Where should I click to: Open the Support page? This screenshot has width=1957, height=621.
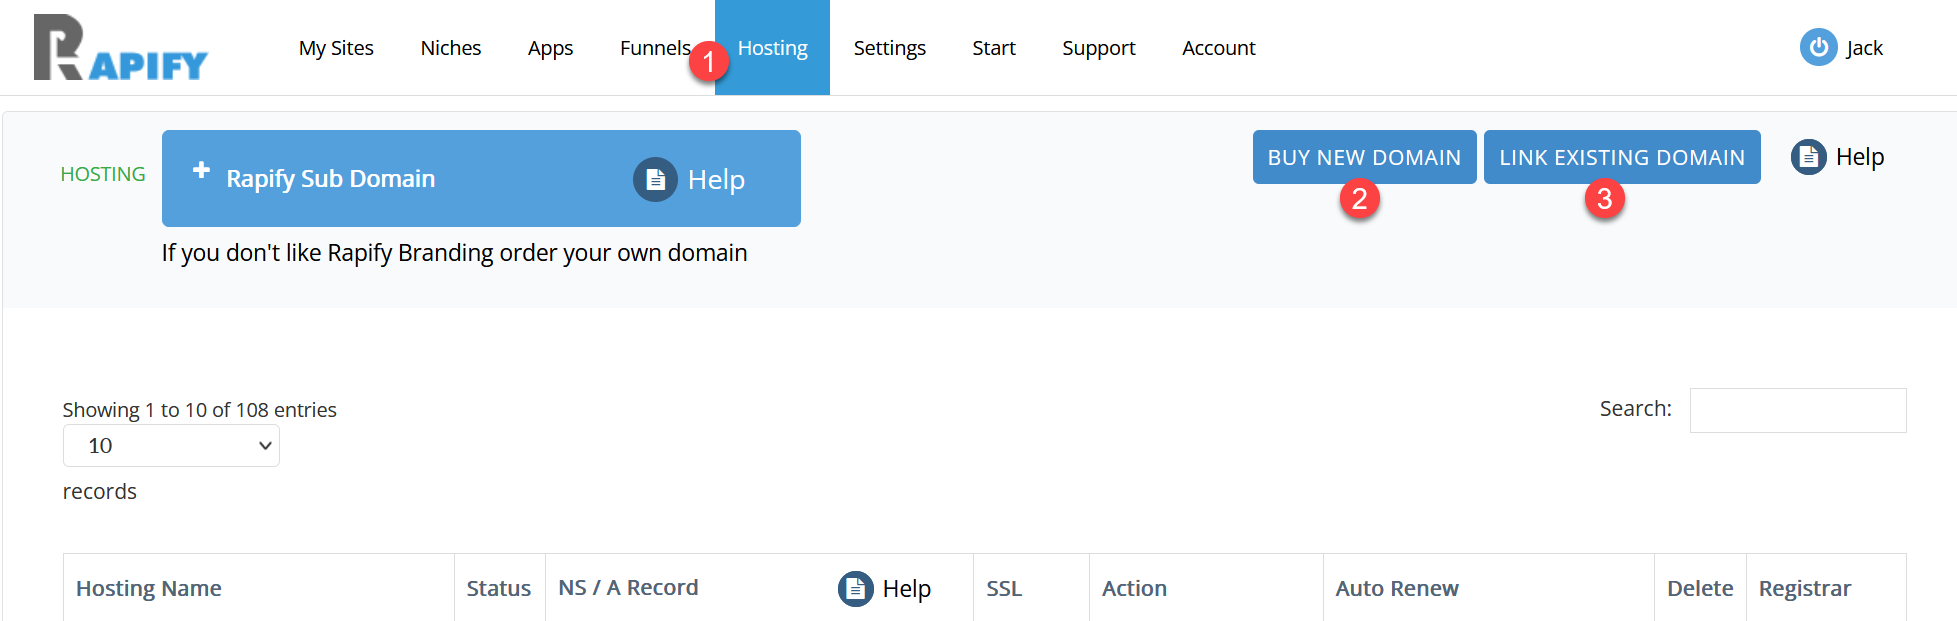click(1098, 48)
